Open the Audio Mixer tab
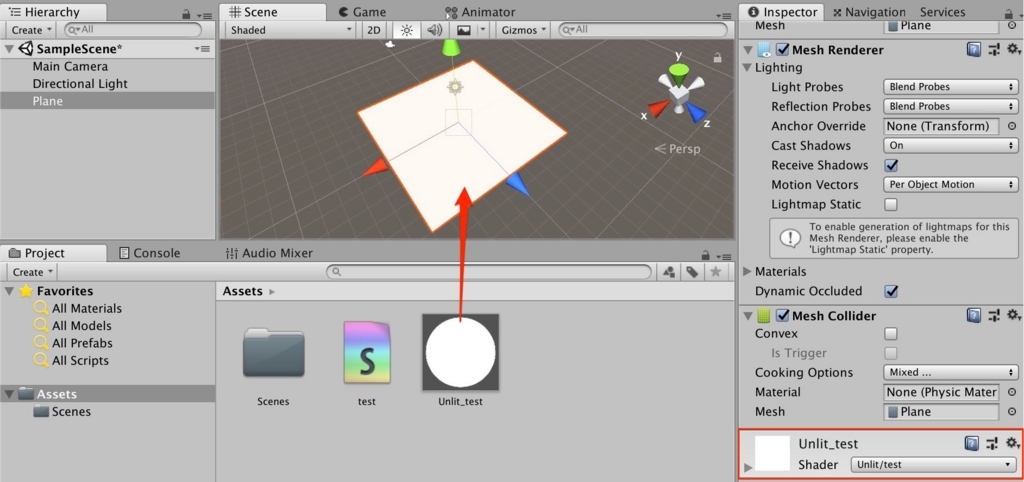The width and height of the screenshot is (1024, 482). click(269, 253)
